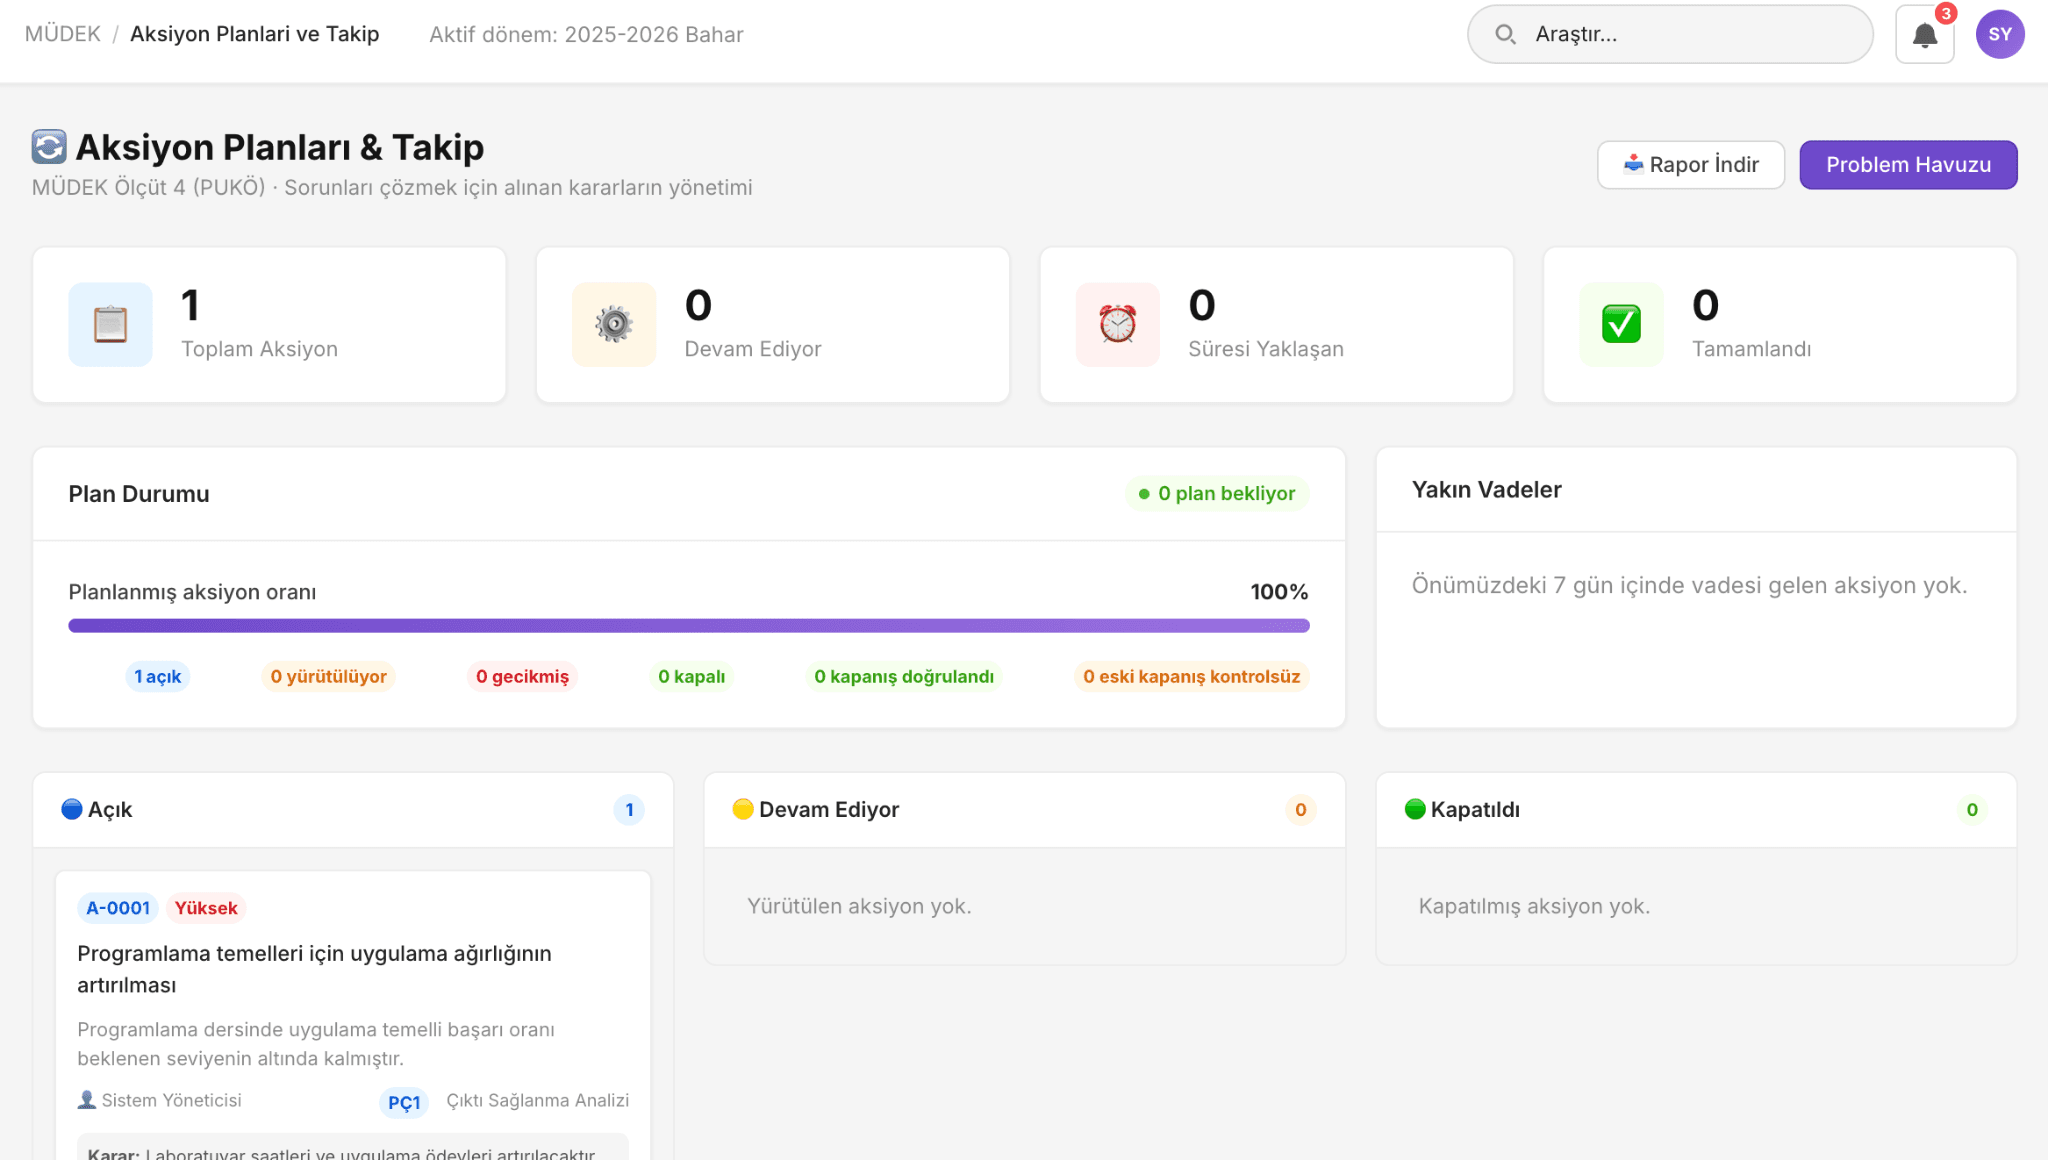Screen dimensions: 2048x1160
Task: Click the PÇ1 outcome tag
Action: pyautogui.click(x=404, y=1102)
